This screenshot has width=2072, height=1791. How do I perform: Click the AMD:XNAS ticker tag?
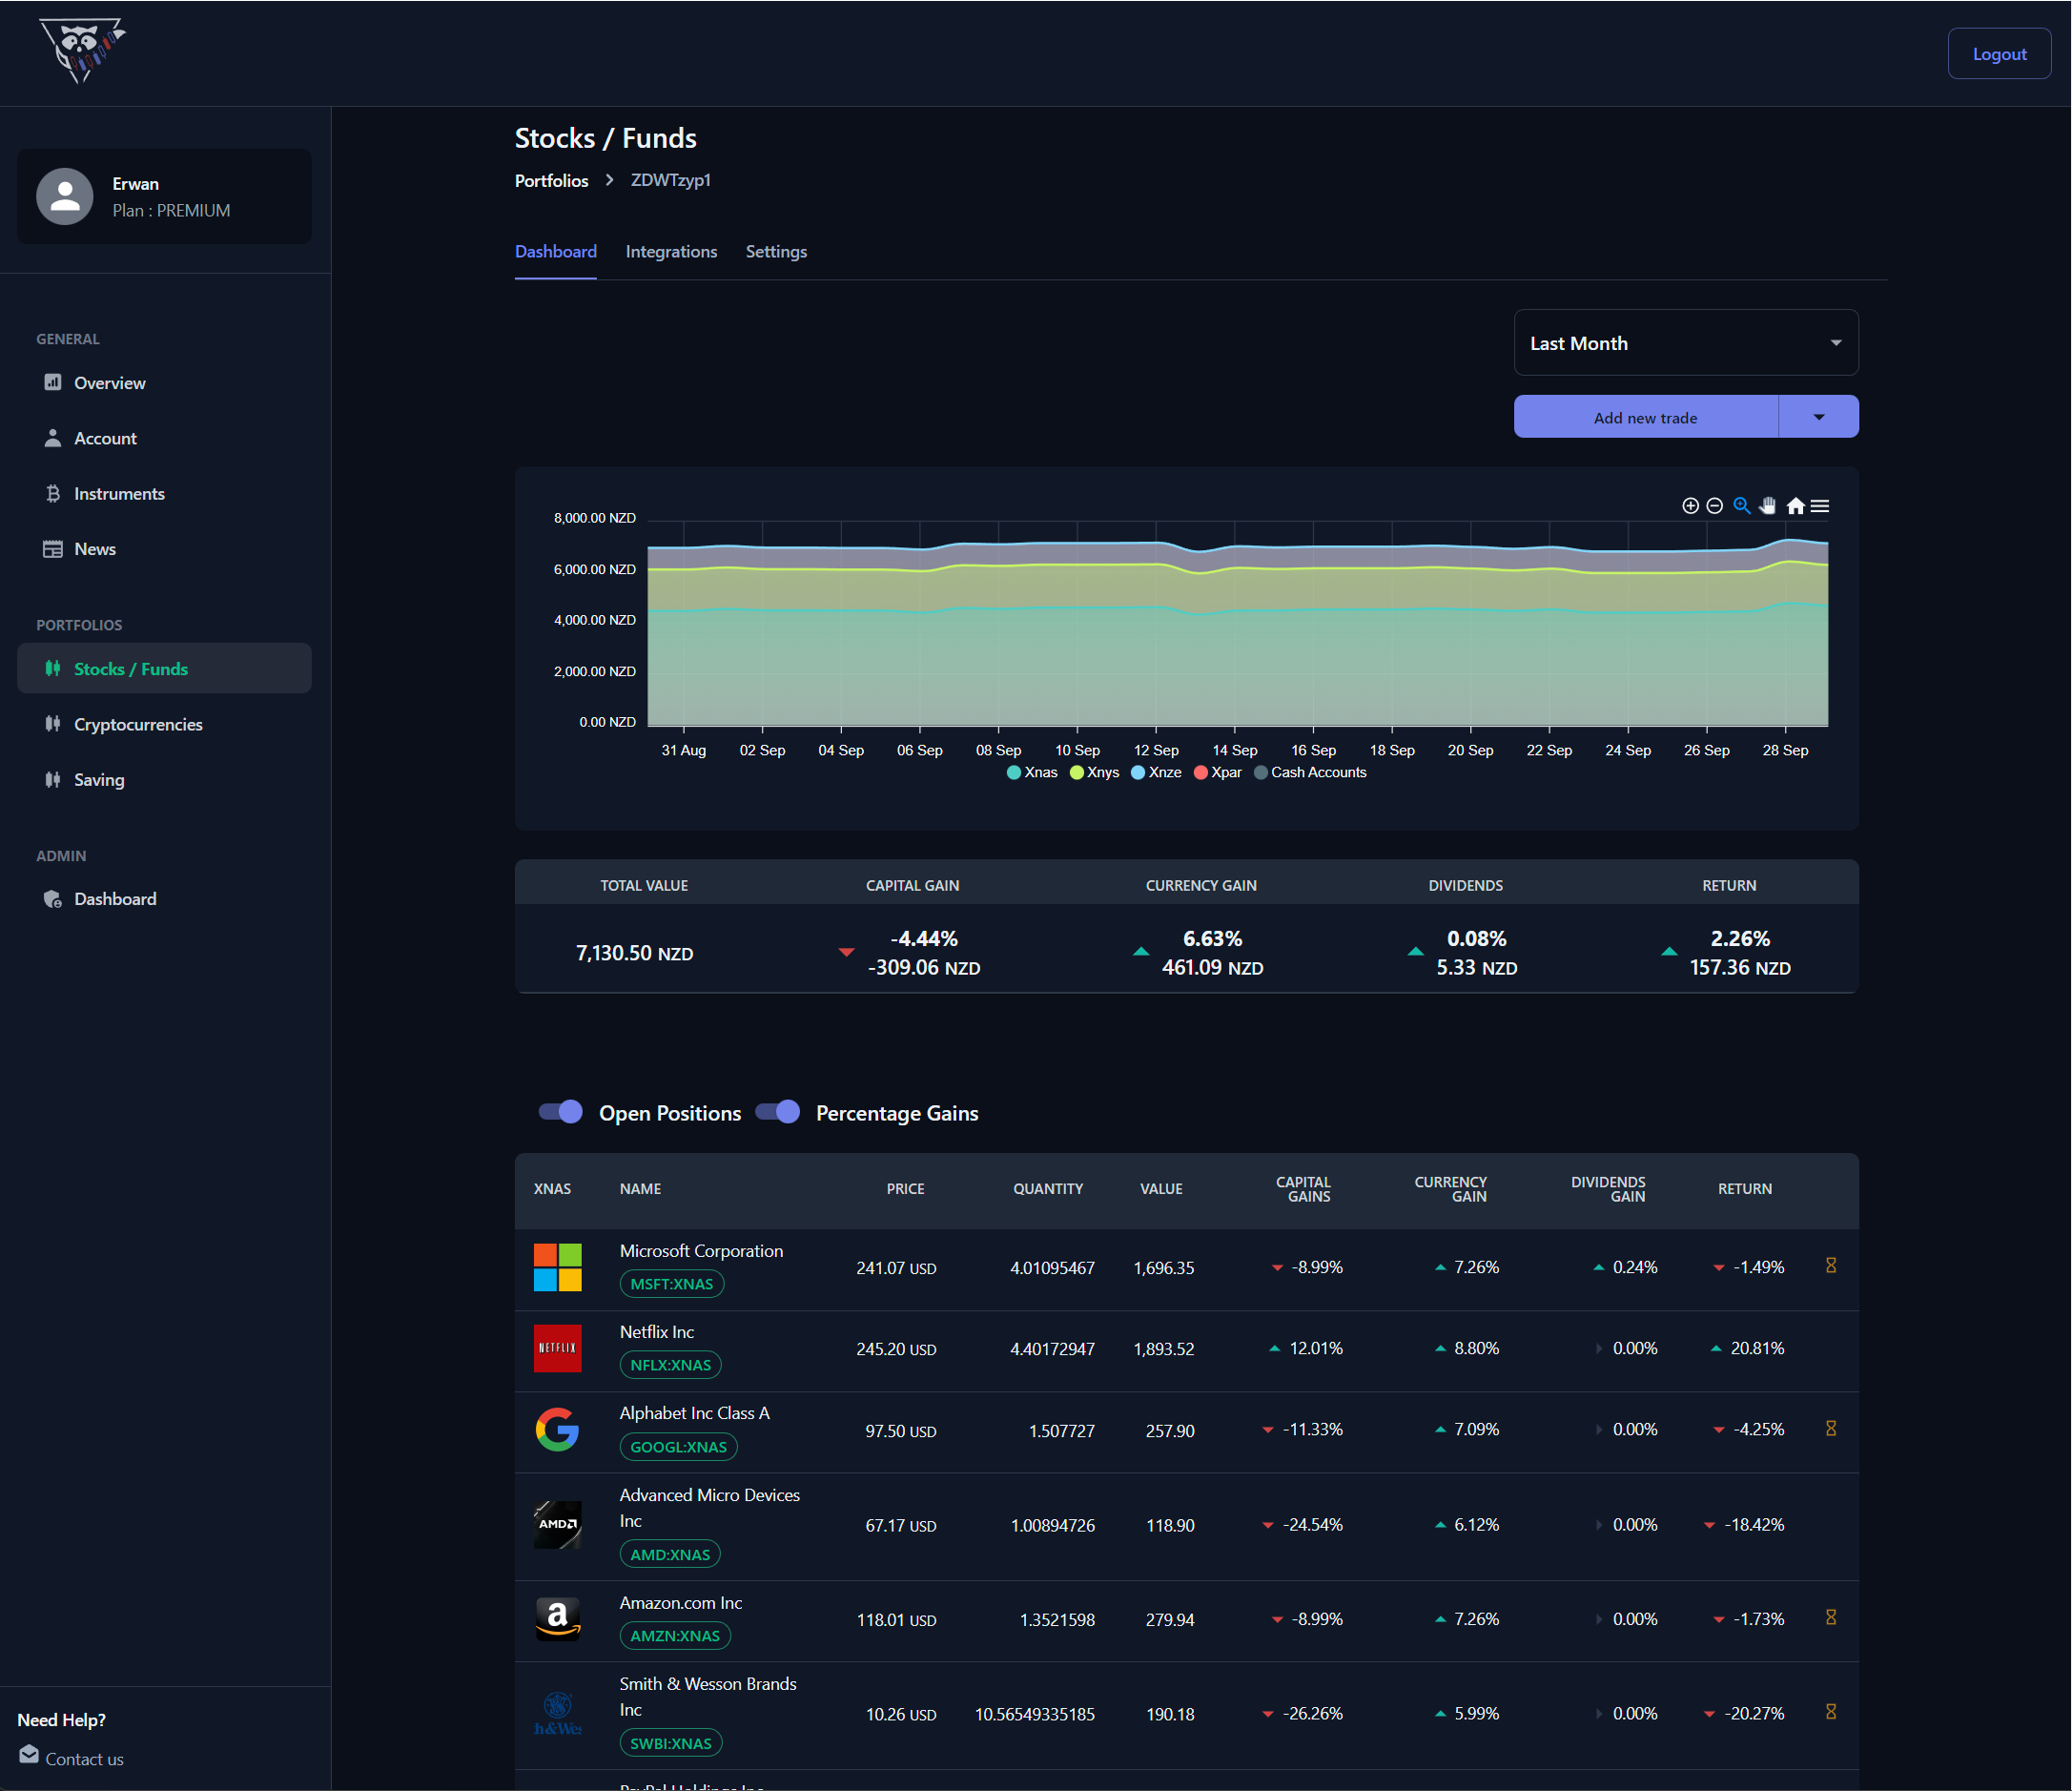(670, 1554)
